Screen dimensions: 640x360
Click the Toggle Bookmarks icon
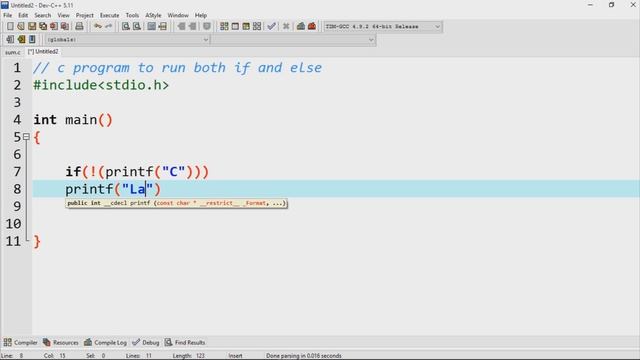[21, 40]
